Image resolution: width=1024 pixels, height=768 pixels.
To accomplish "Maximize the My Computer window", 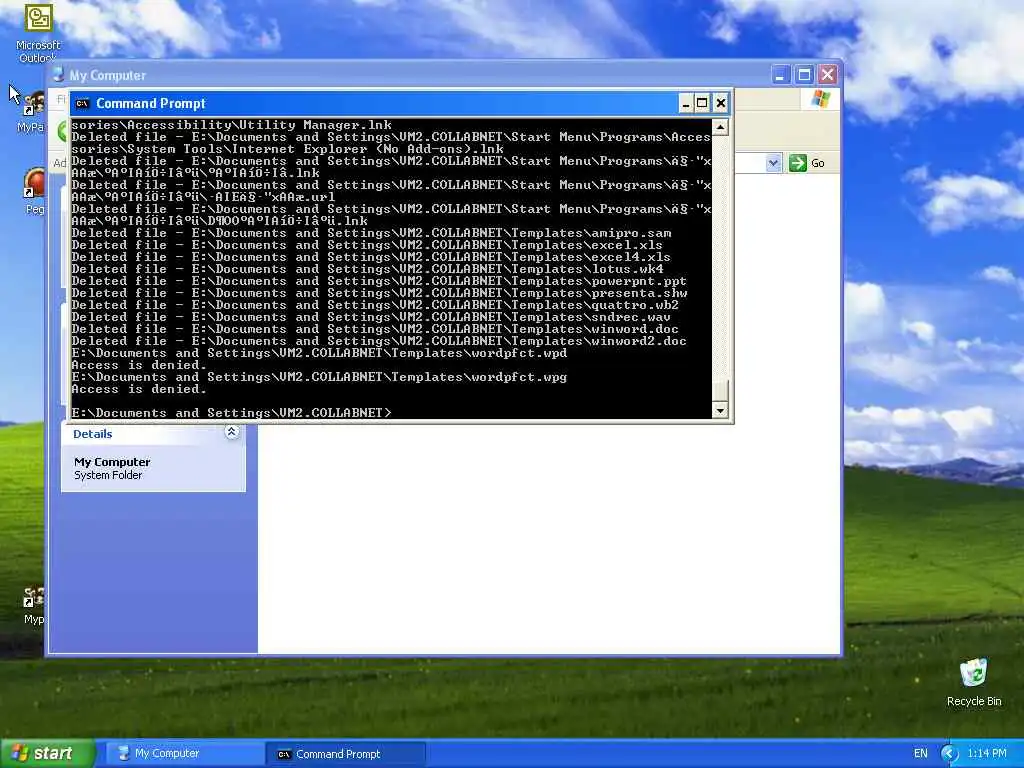I will pos(804,75).
